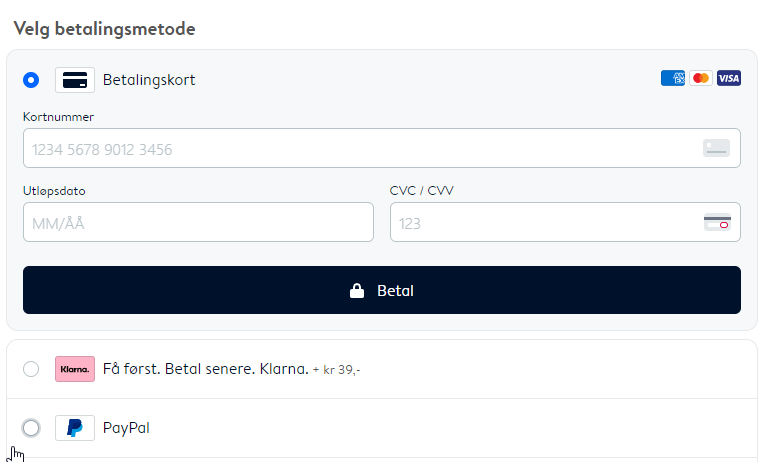The height and width of the screenshot is (462, 762).
Task: Click the credit card icon beside Betalingskort
Action: [x=75, y=80]
